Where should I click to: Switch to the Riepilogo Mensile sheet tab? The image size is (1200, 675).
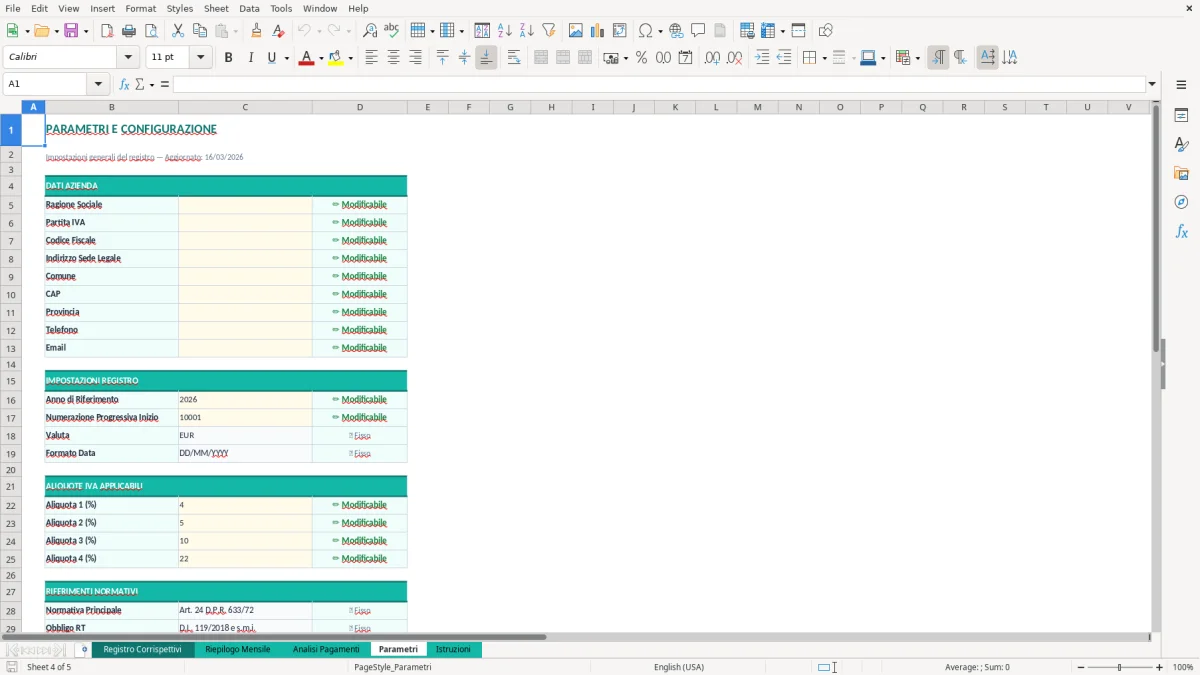click(x=238, y=649)
